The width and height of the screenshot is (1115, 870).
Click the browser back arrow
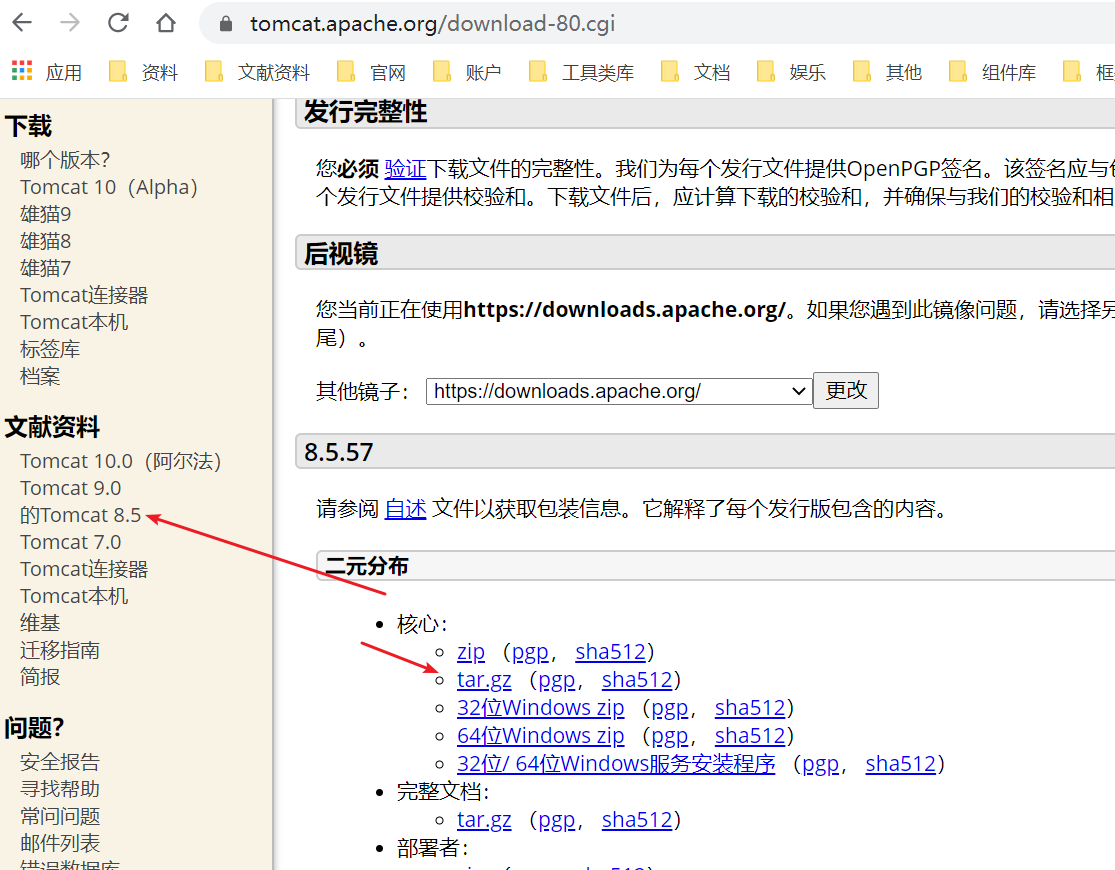[x=22, y=23]
